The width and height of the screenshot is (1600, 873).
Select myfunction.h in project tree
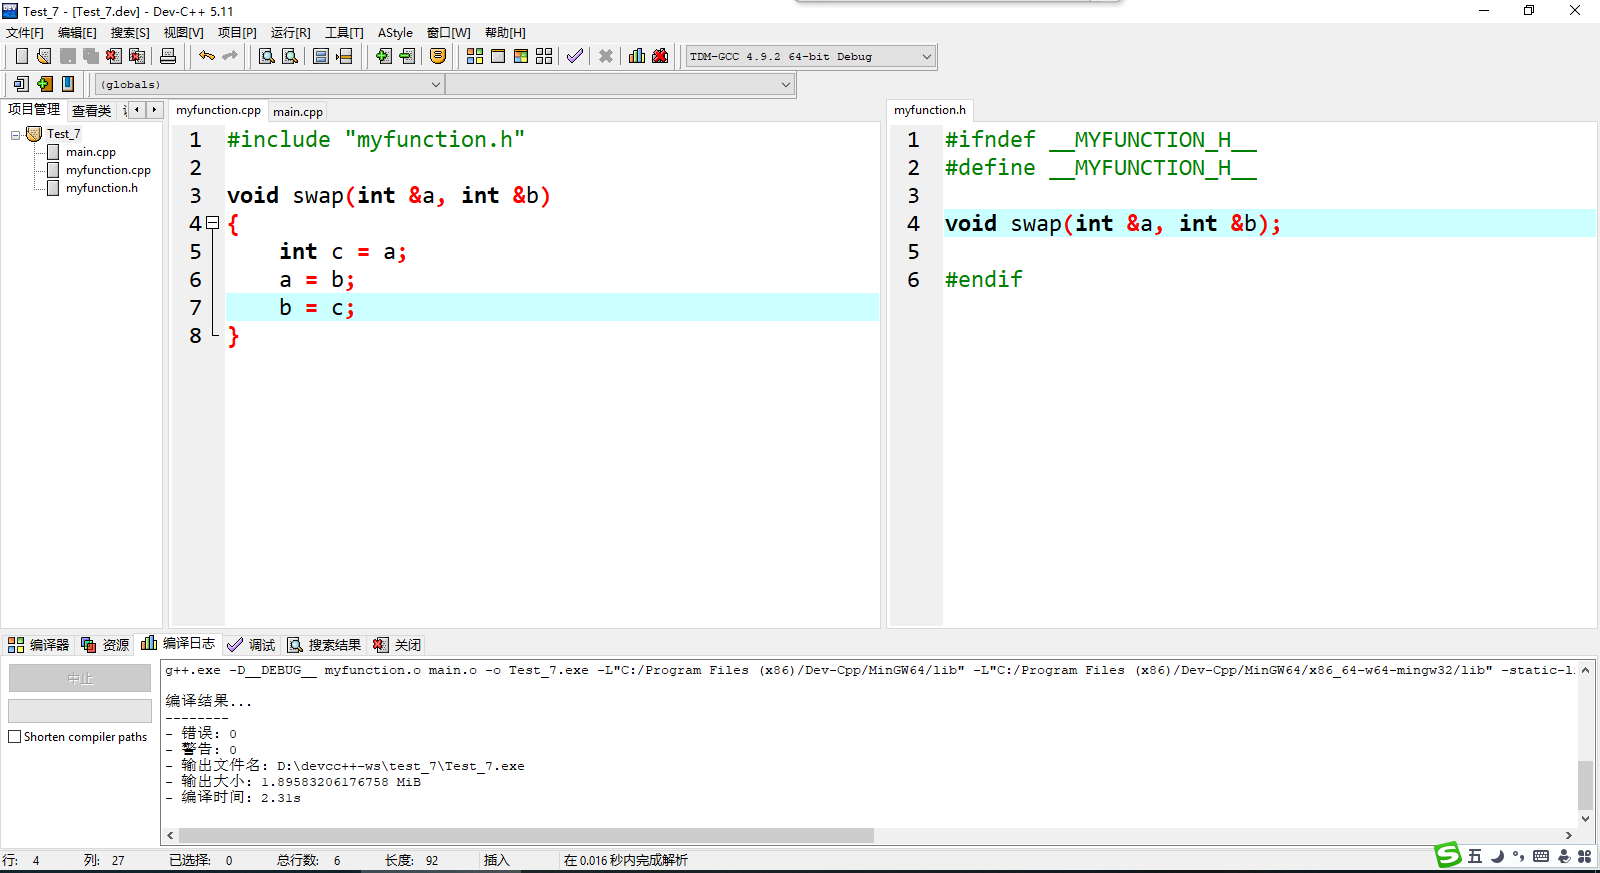click(101, 188)
